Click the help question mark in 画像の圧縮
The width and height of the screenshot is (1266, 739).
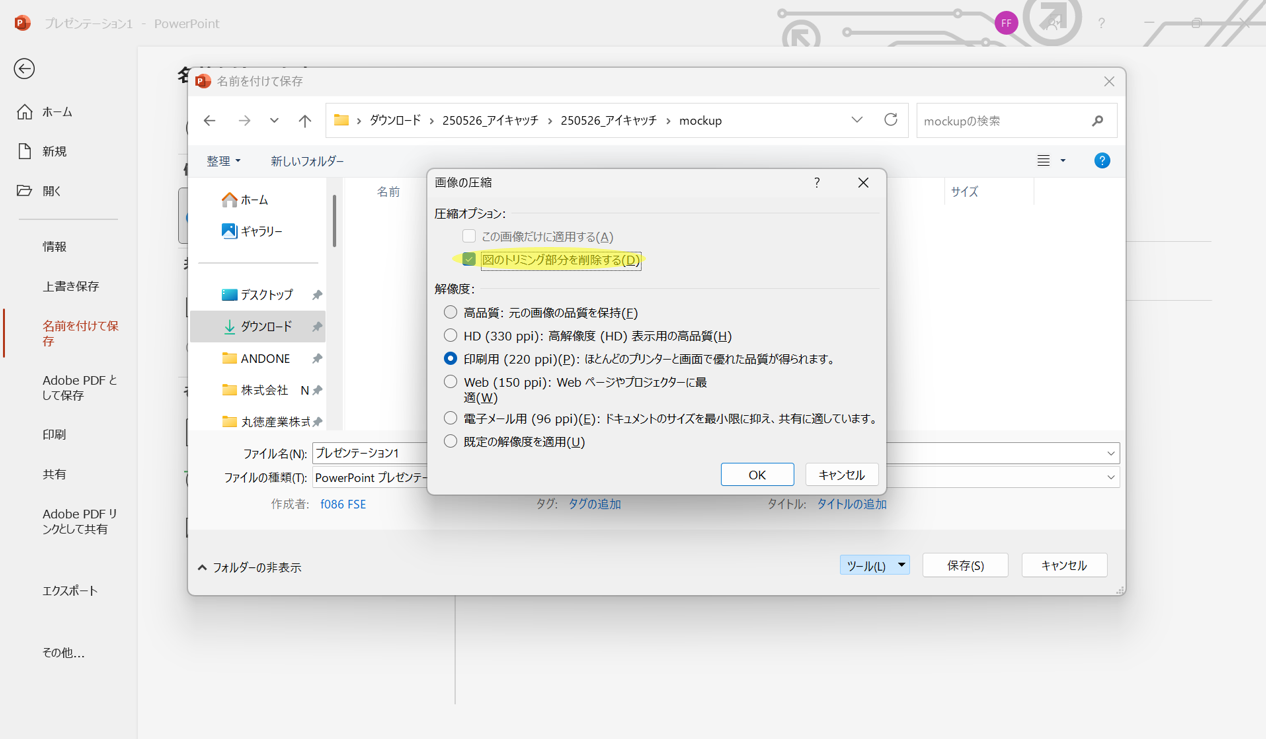pos(817,183)
